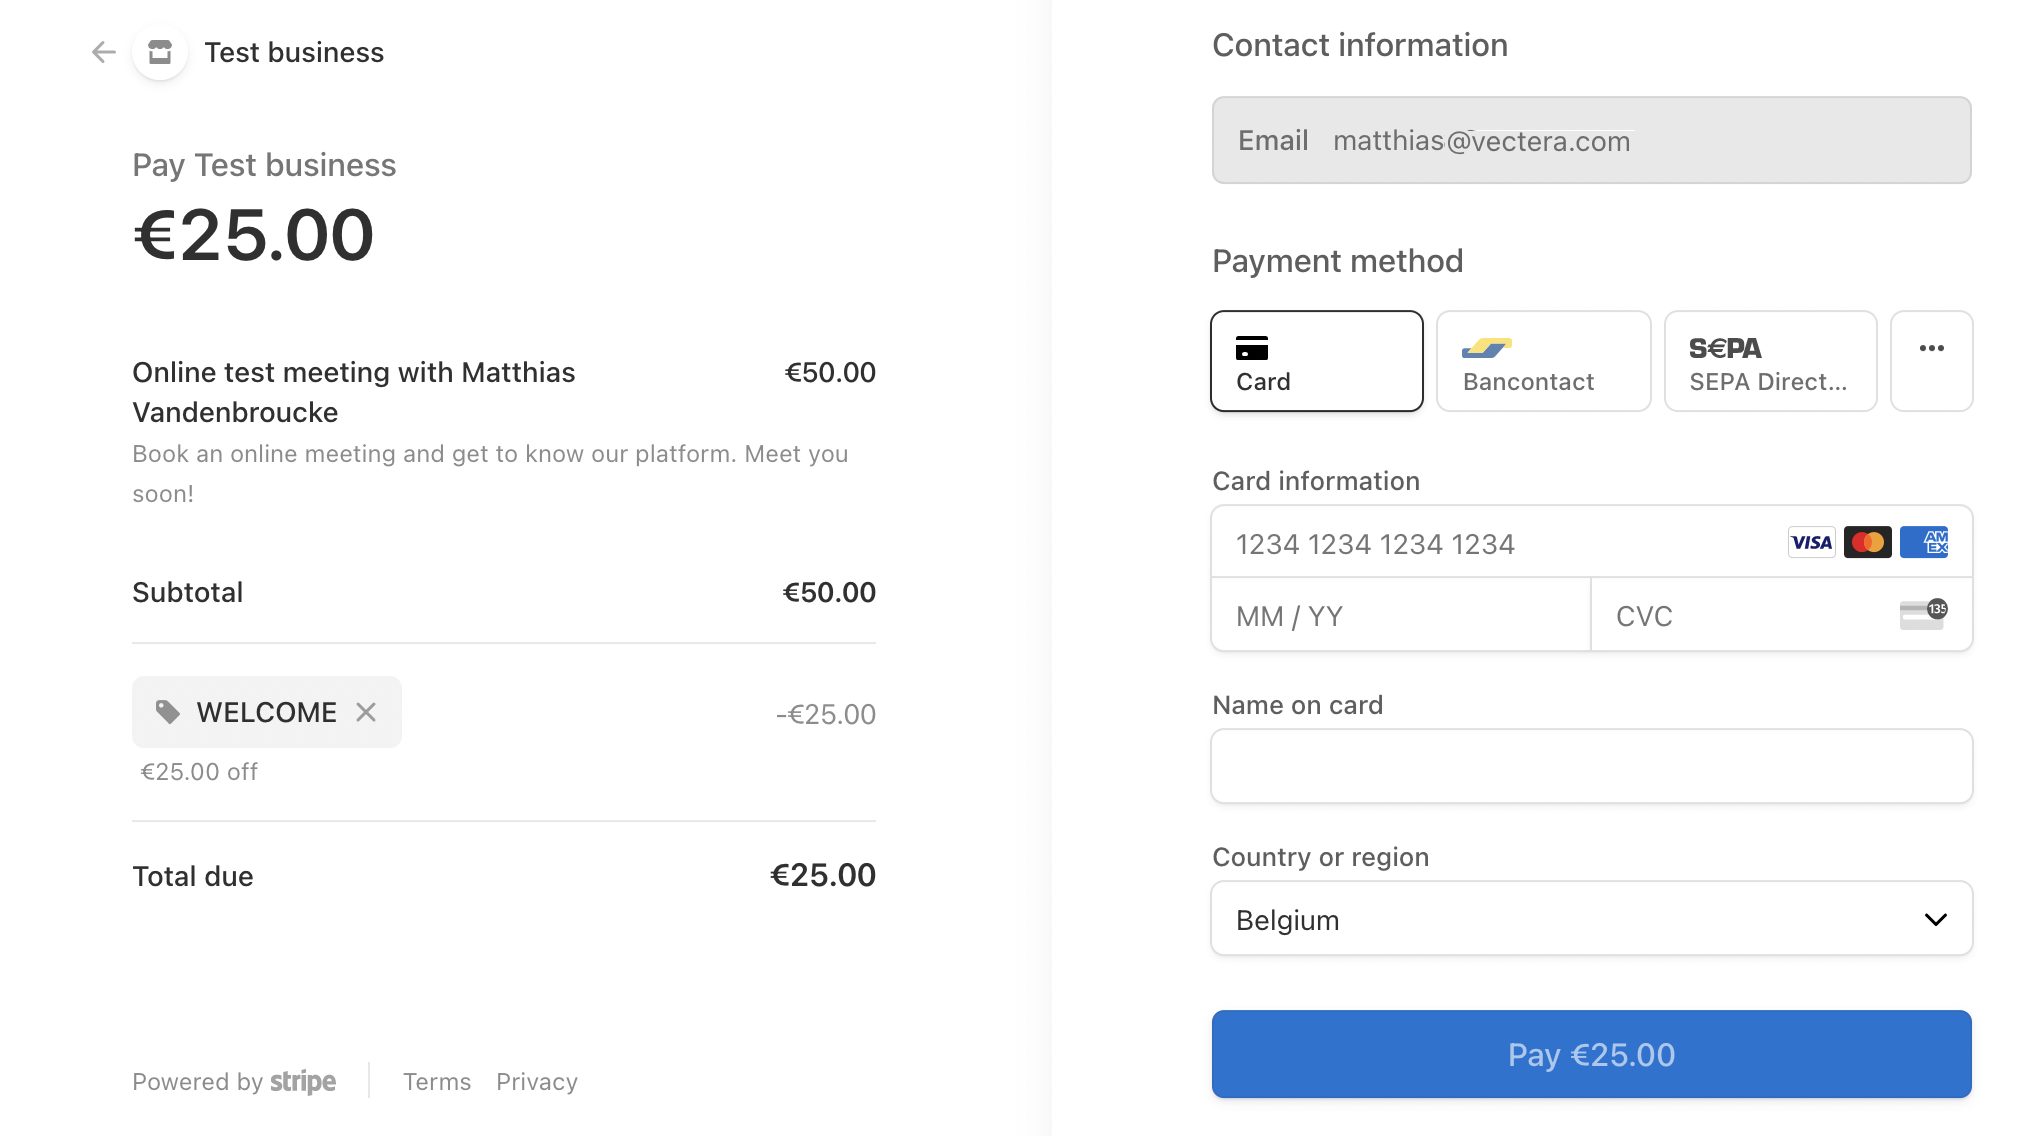Open the Terms link
This screenshot has width=2040, height=1136.
[x=437, y=1082]
